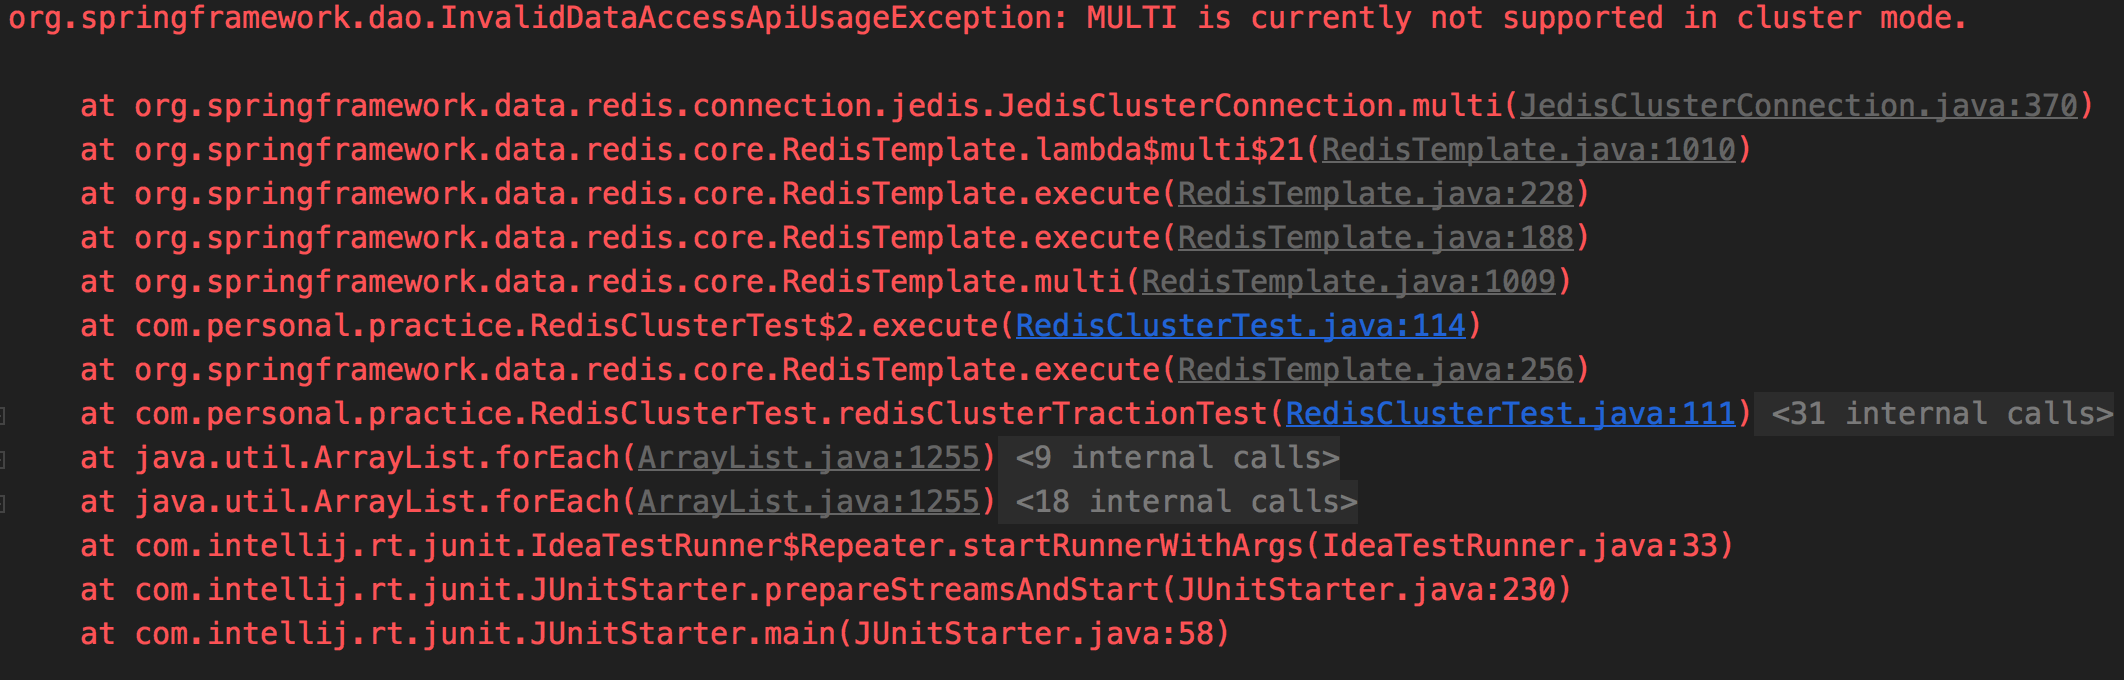This screenshot has height=680, width=2124.
Task: Open the JedisClusterConnection.java:370 link
Action: [x=1799, y=105]
